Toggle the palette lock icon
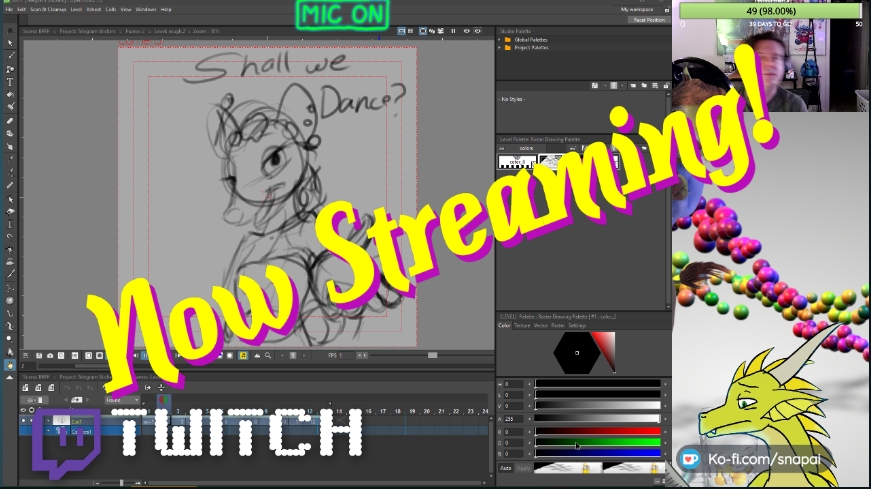Viewport: 871px width, 489px height. coord(667,86)
